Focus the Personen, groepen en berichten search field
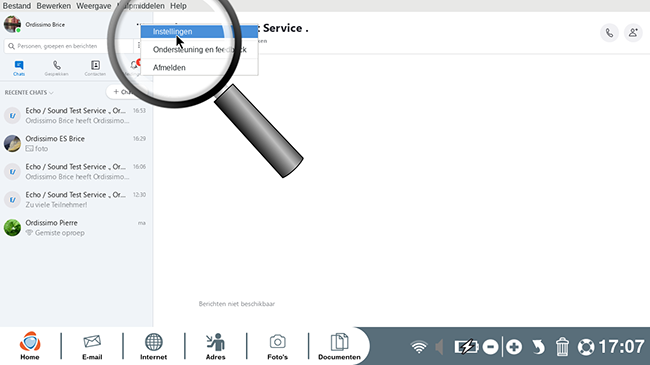 [x=68, y=46]
